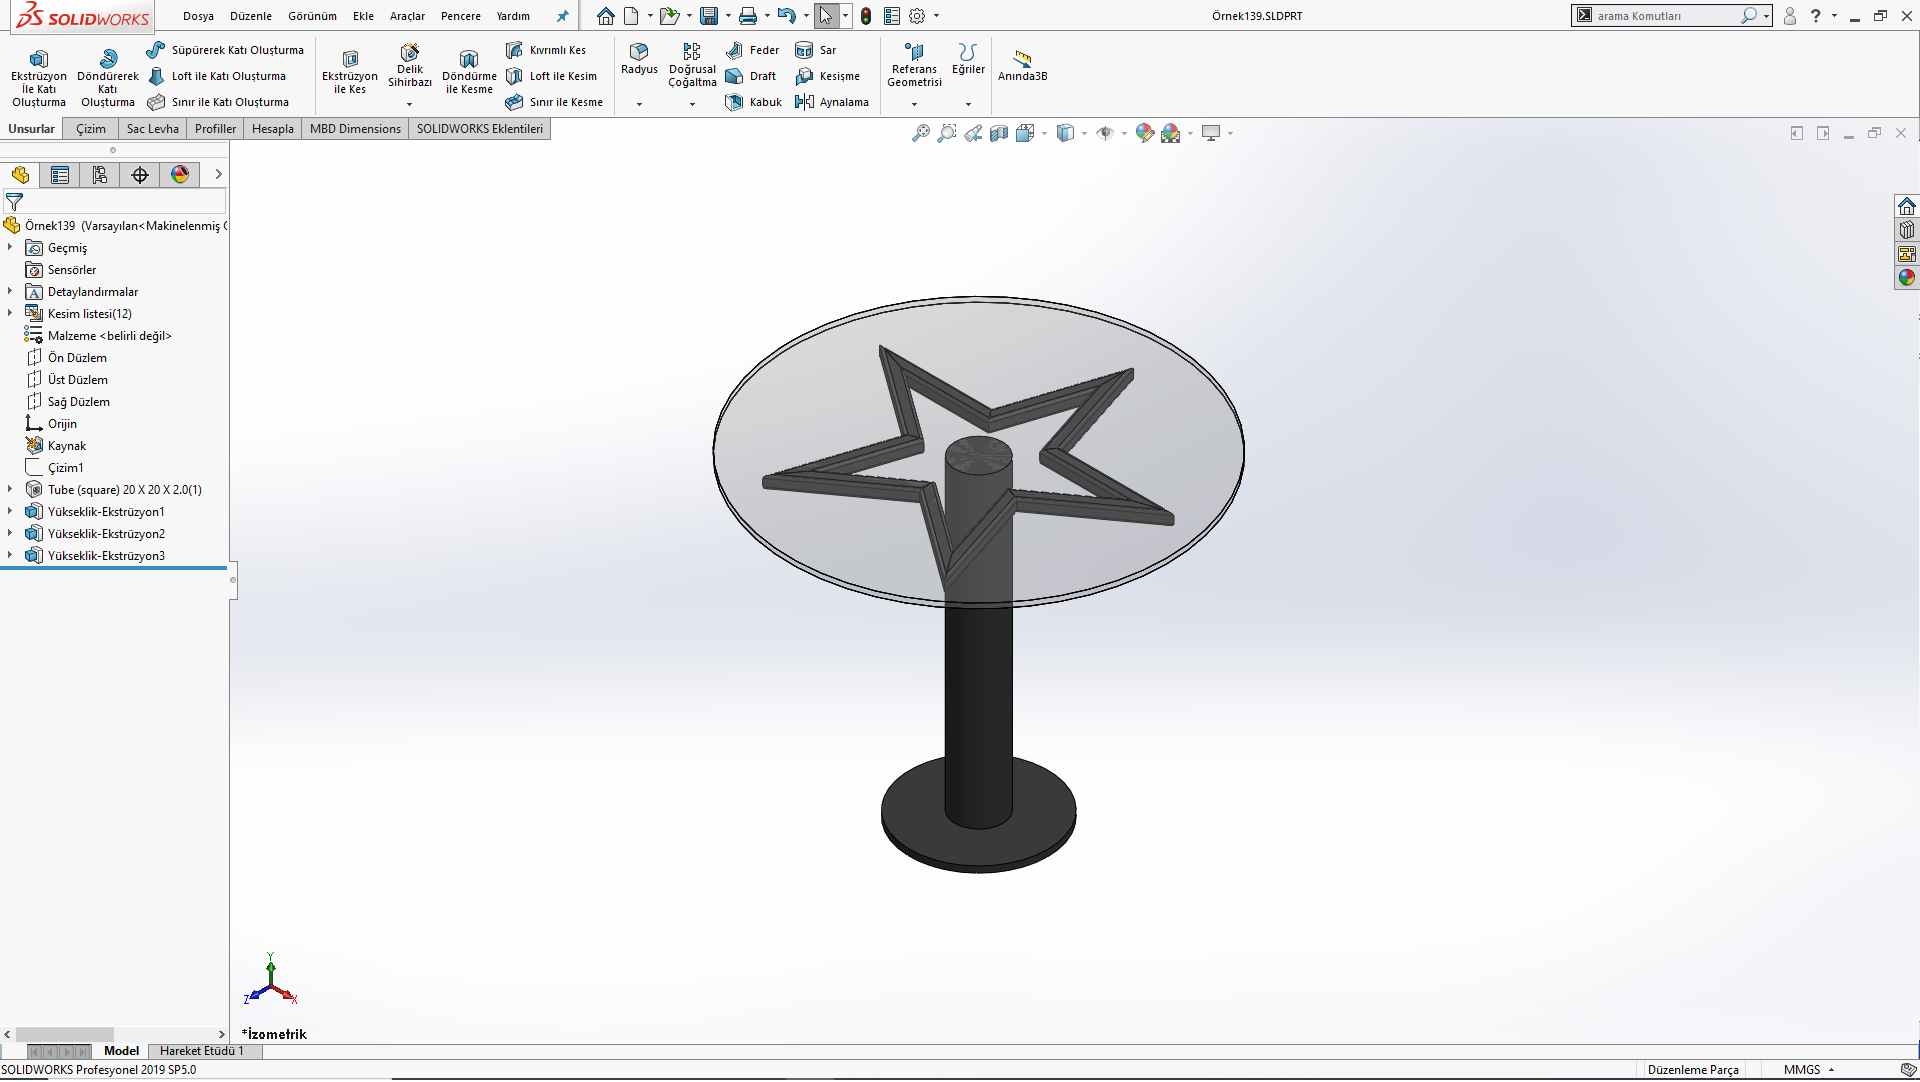This screenshot has width=1920, height=1082.
Task: Select Çizim1 sketch item
Action: coord(55,468)
